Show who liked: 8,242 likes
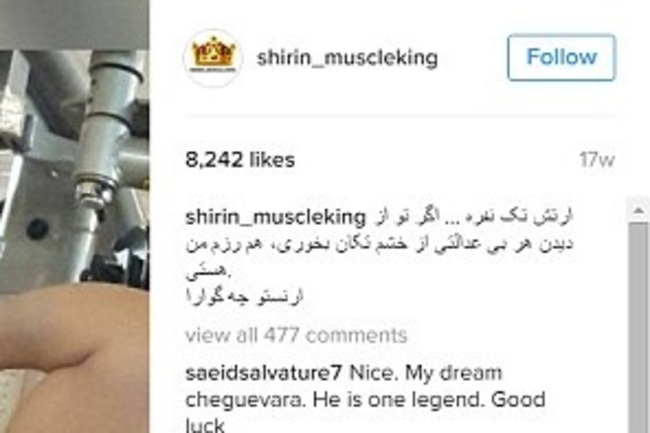Screen dimensions: 650x433 tap(240, 160)
